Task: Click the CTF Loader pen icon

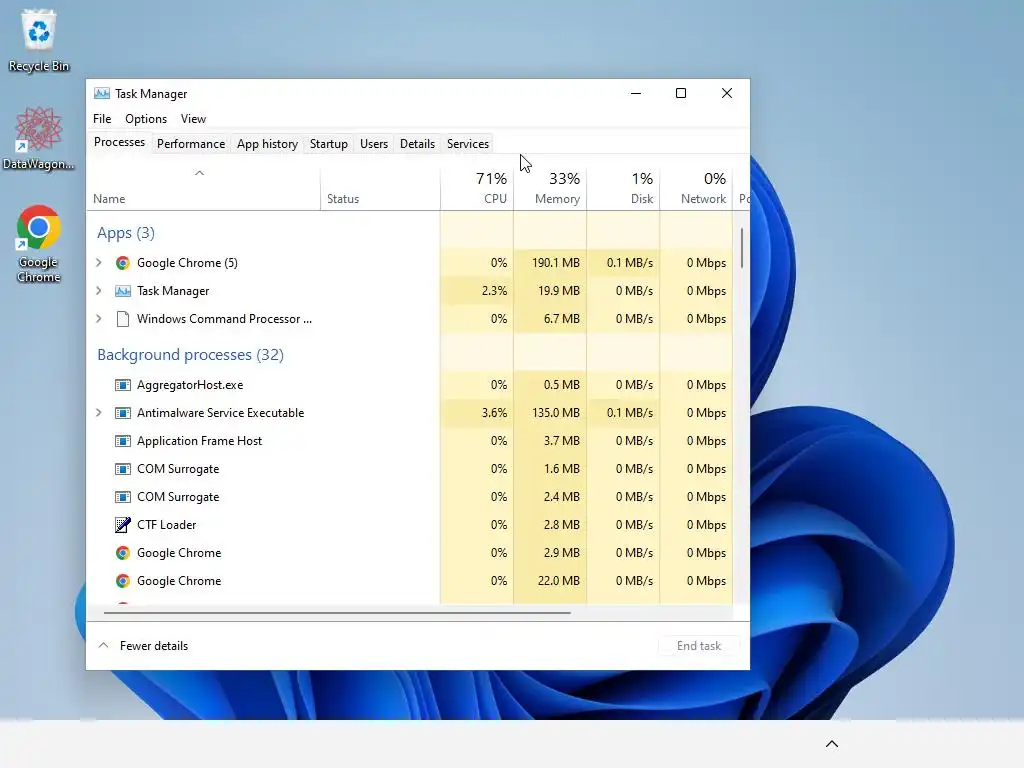Action: pos(122,524)
